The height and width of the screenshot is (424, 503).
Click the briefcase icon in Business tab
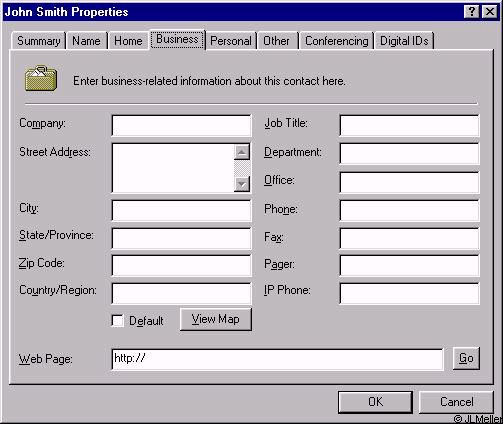41,79
